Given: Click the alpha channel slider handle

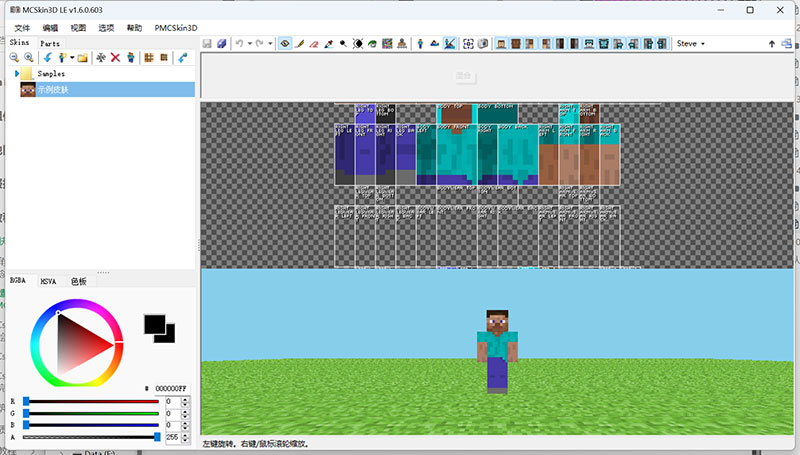Looking at the screenshot, I should click(157, 437).
